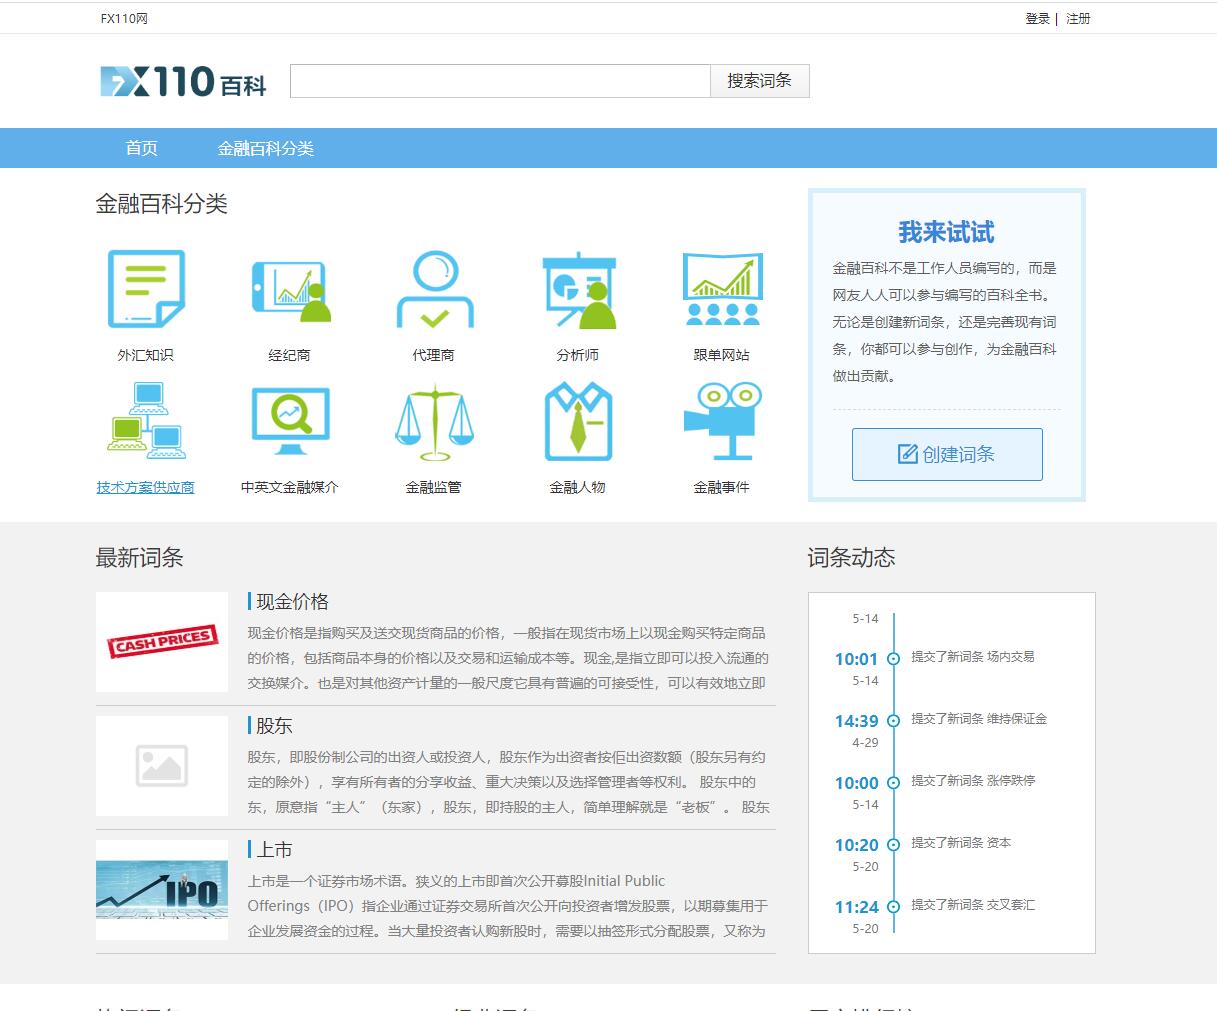Go to the 首页 nav tab
This screenshot has height=1011, width=1217.
pos(141,148)
